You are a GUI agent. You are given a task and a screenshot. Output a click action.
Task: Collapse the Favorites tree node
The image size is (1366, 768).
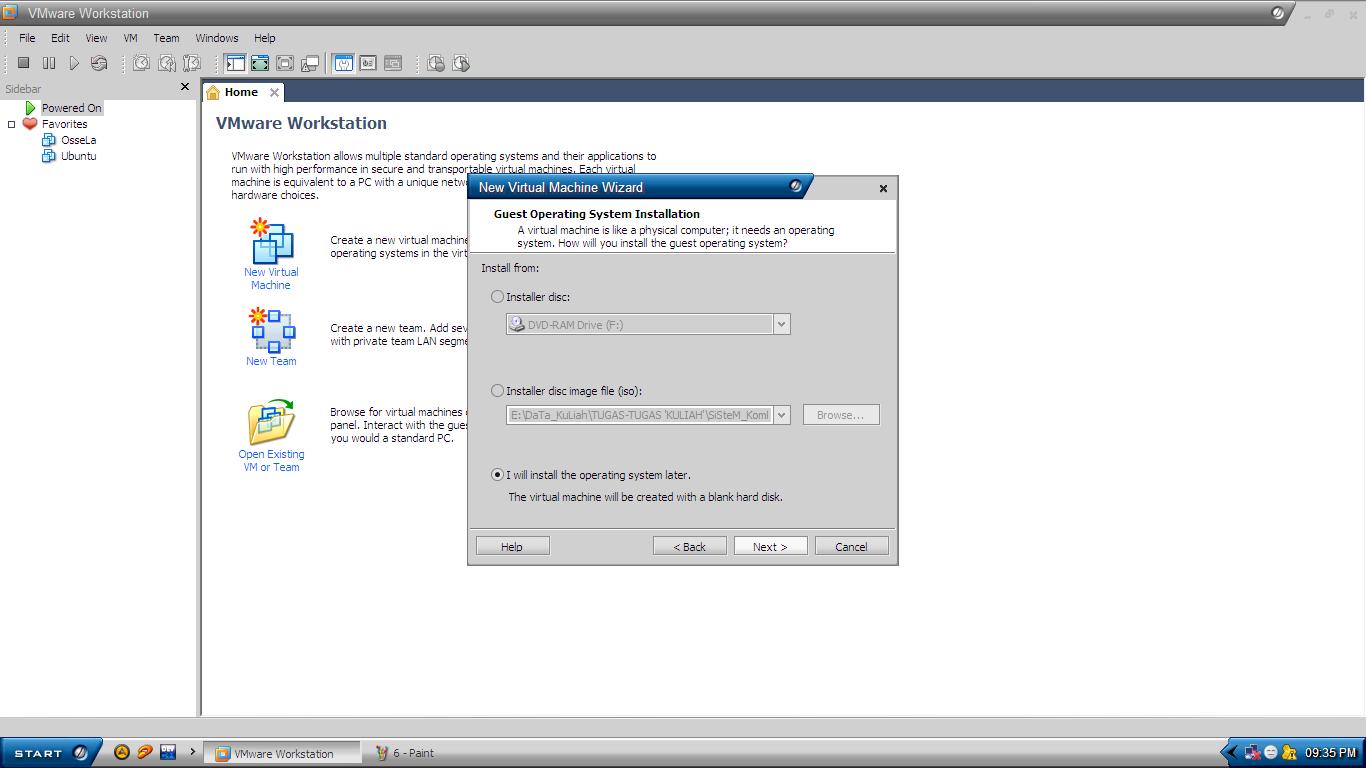(12, 125)
